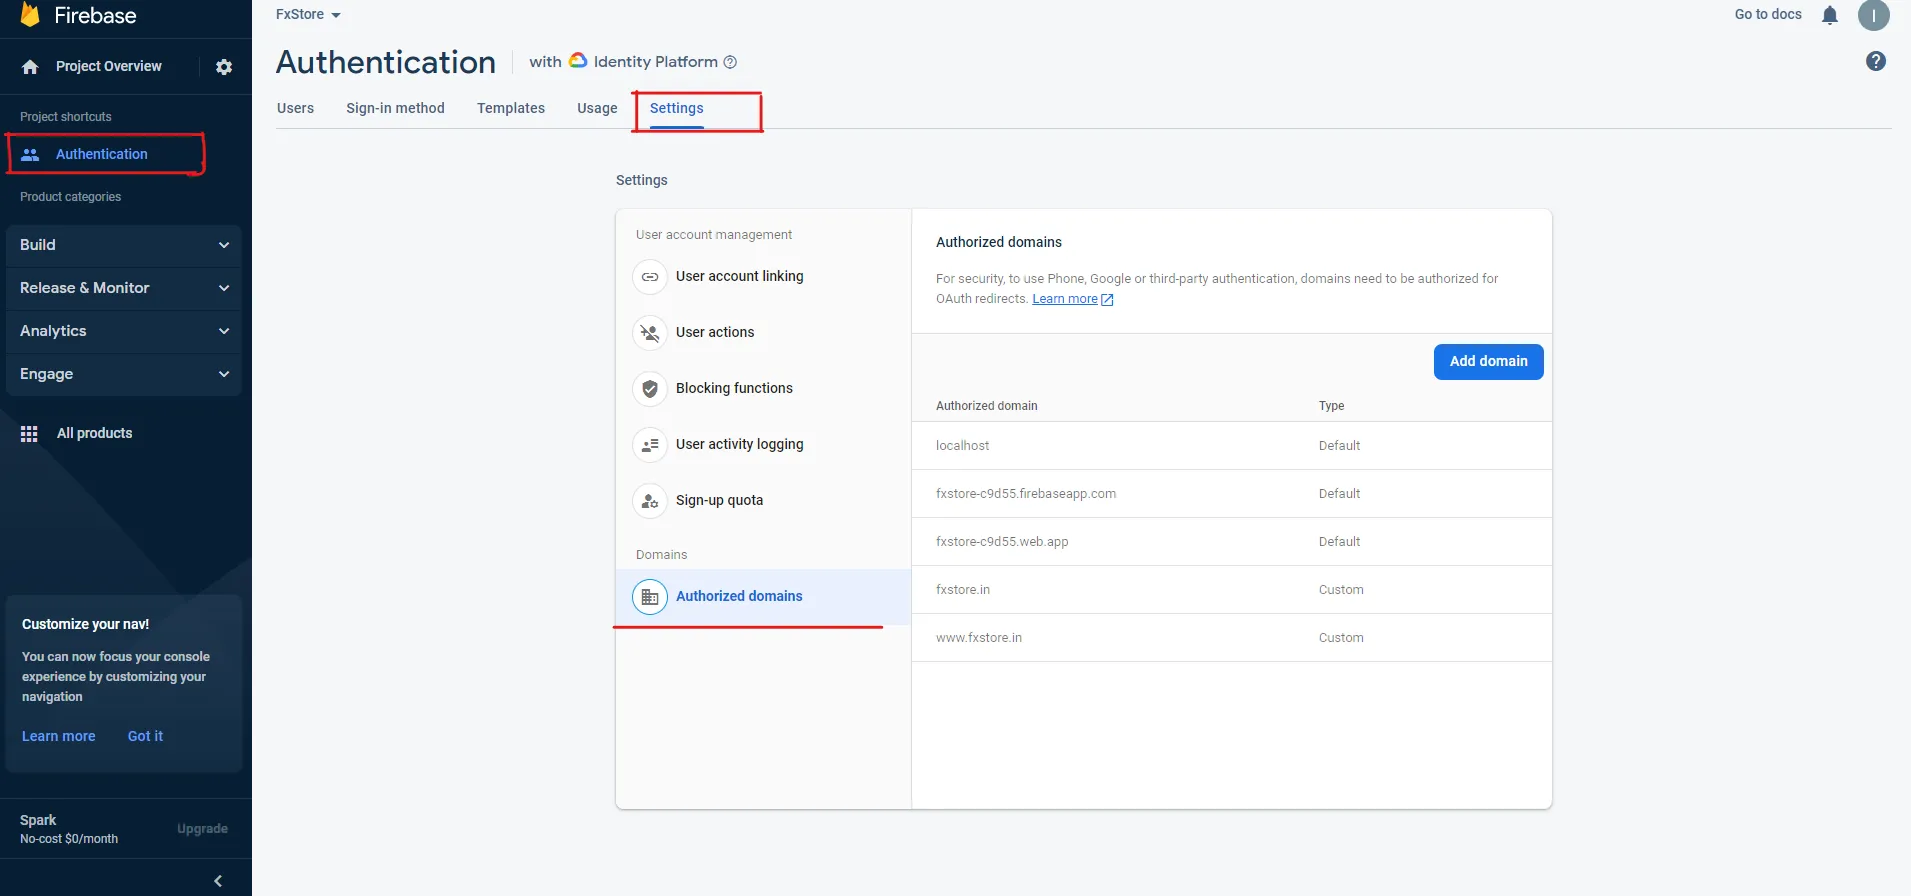
Task: Click the Custom type for www.fxstore.in
Action: 1341,638
